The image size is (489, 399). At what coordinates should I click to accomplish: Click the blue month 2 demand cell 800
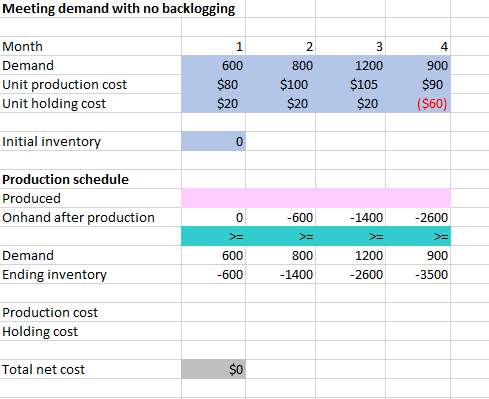click(281, 65)
